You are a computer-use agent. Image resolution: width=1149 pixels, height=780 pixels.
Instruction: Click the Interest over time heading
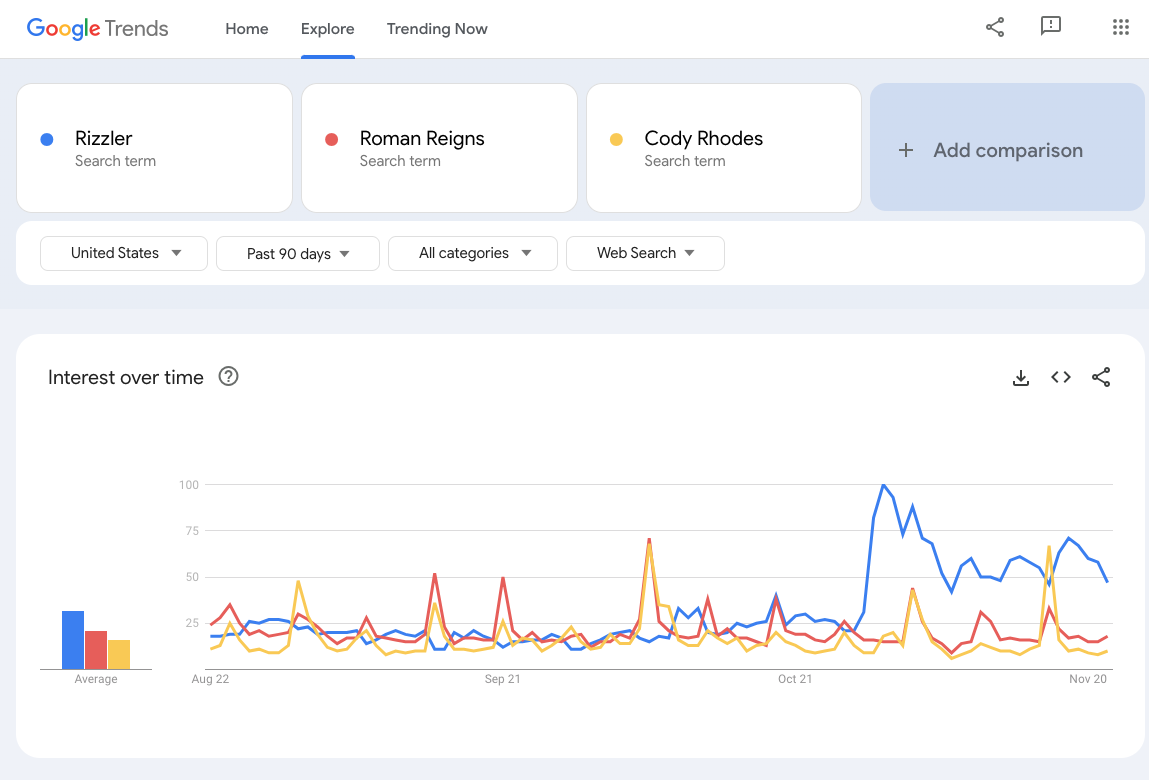point(126,378)
